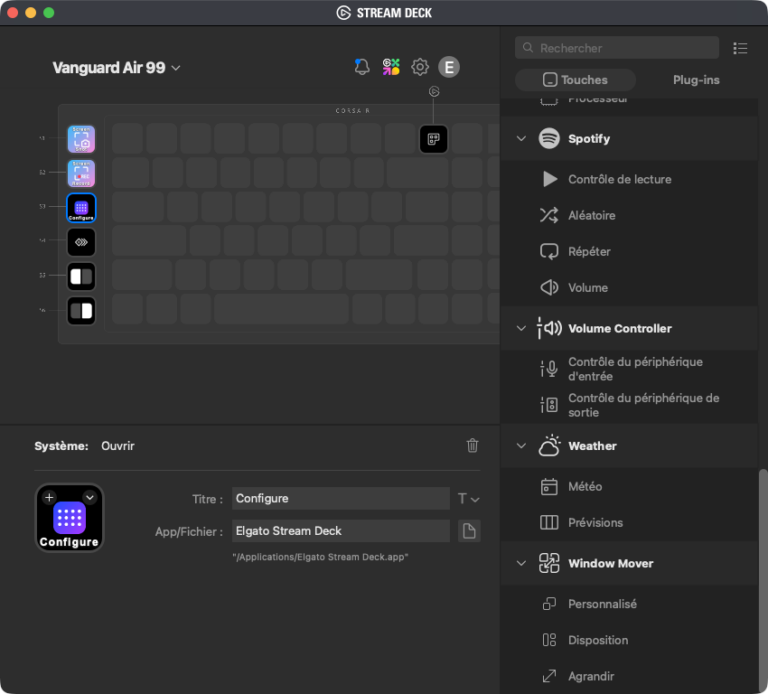Select the black key on the top row

point(433,139)
